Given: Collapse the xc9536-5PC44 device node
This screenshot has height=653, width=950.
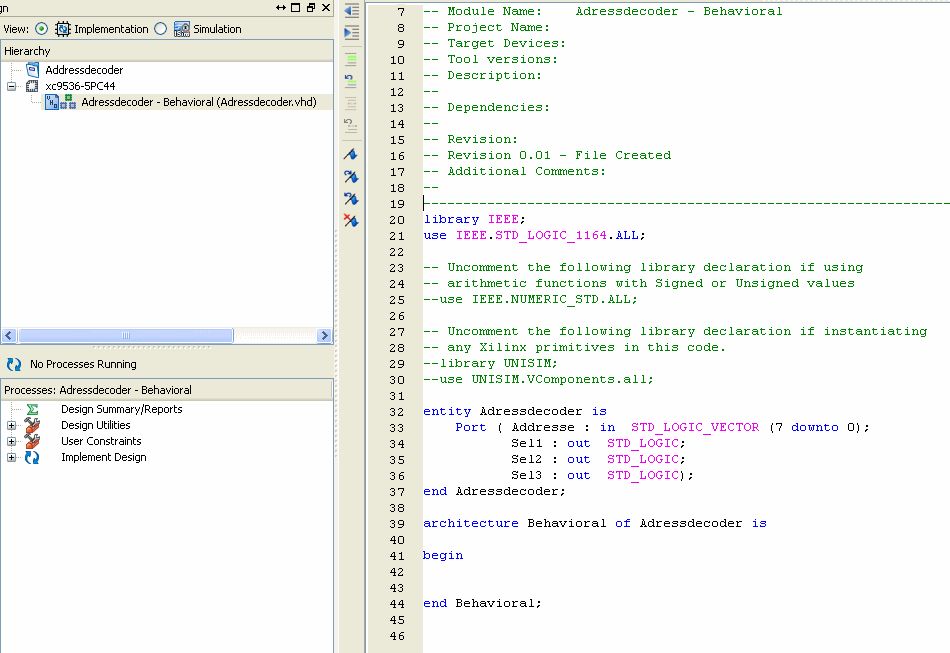Looking at the screenshot, I should (12, 86).
